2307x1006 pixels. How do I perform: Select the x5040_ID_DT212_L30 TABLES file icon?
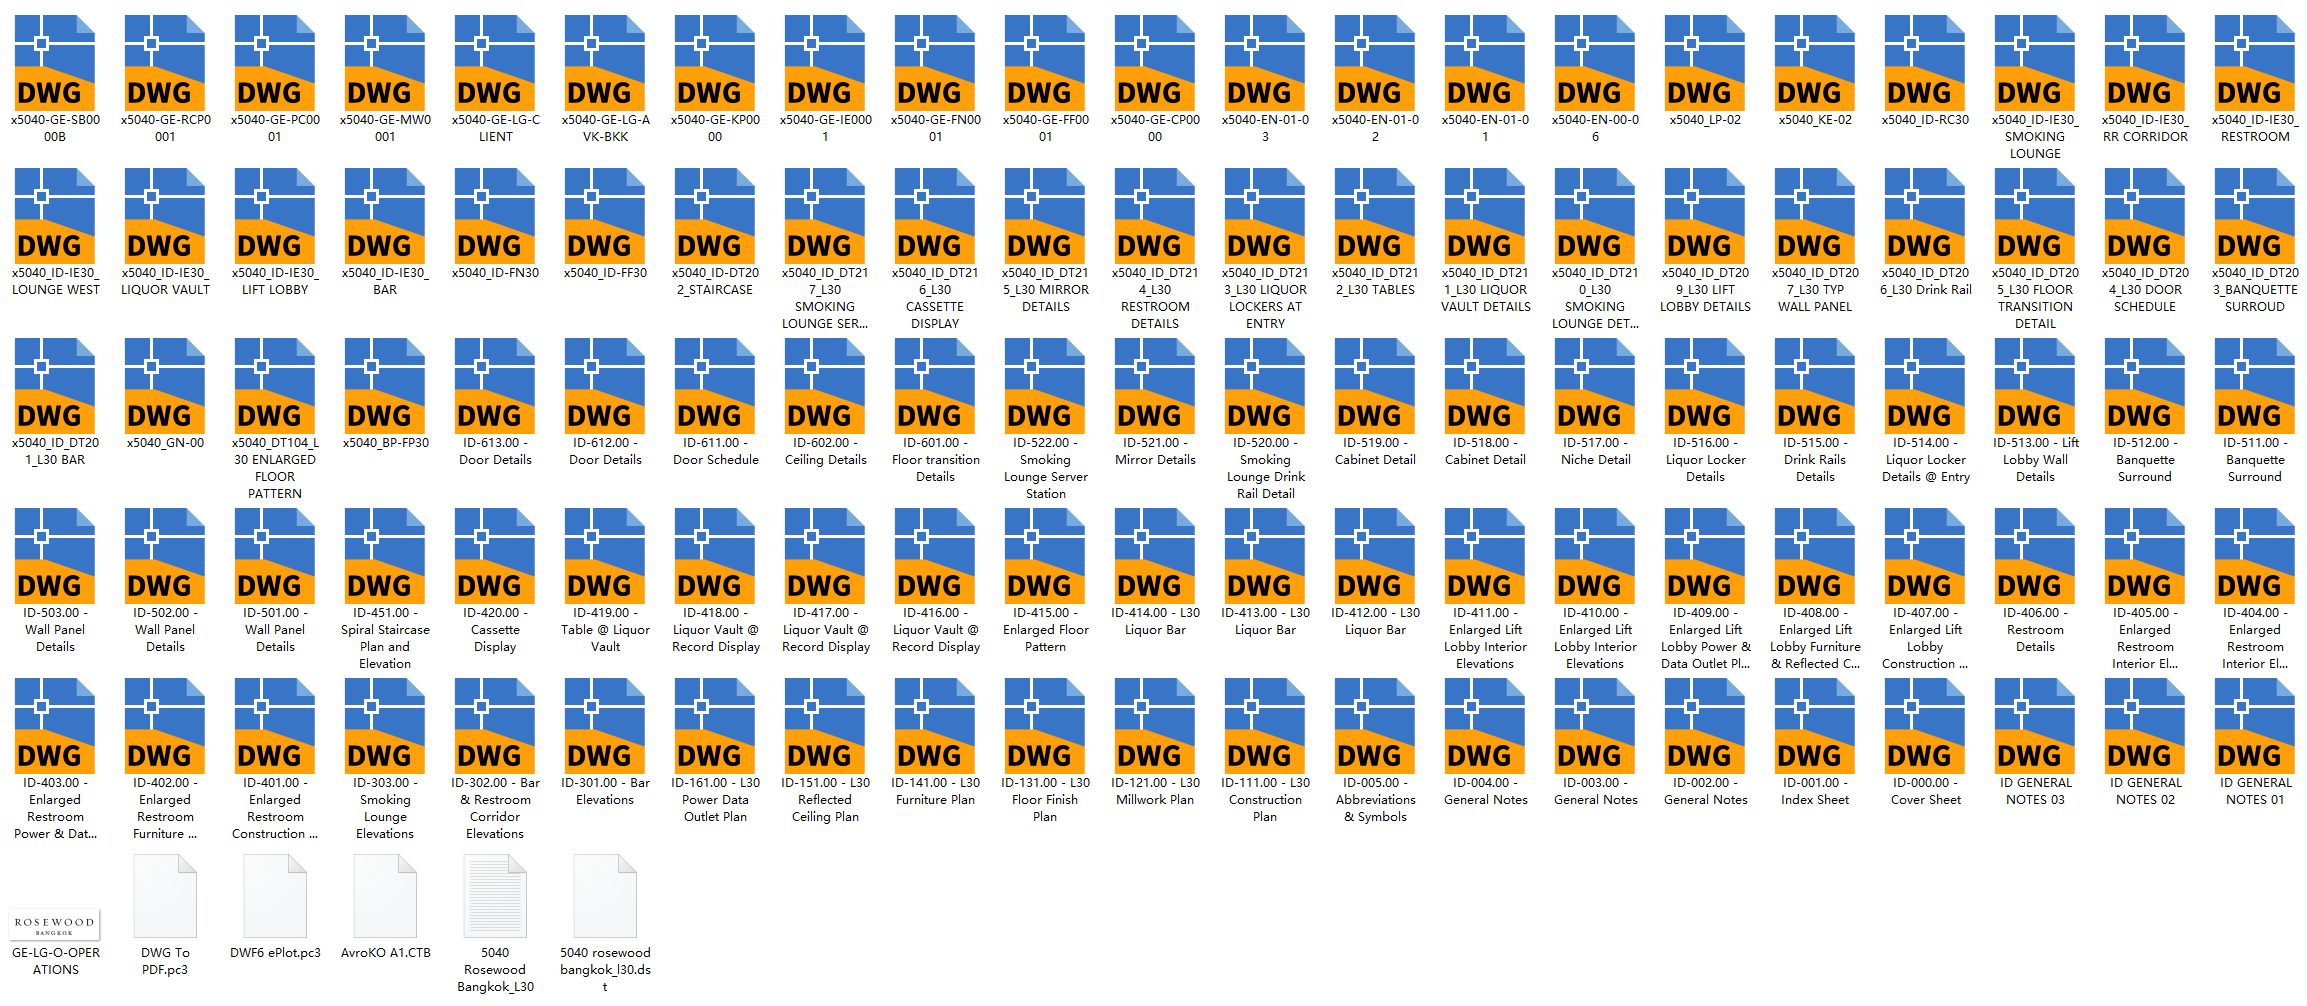(x=1375, y=215)
